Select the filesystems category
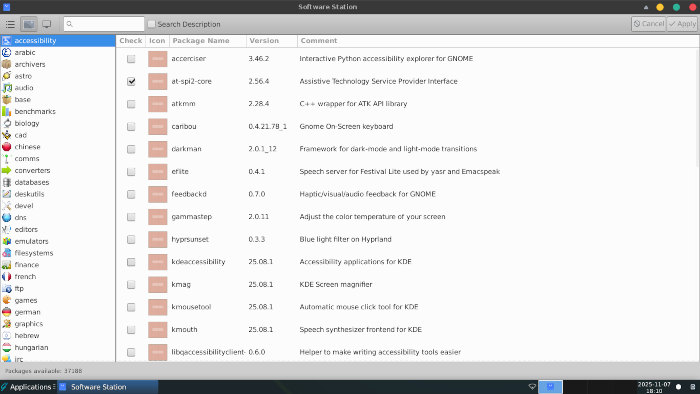 [x=58, y=253]
